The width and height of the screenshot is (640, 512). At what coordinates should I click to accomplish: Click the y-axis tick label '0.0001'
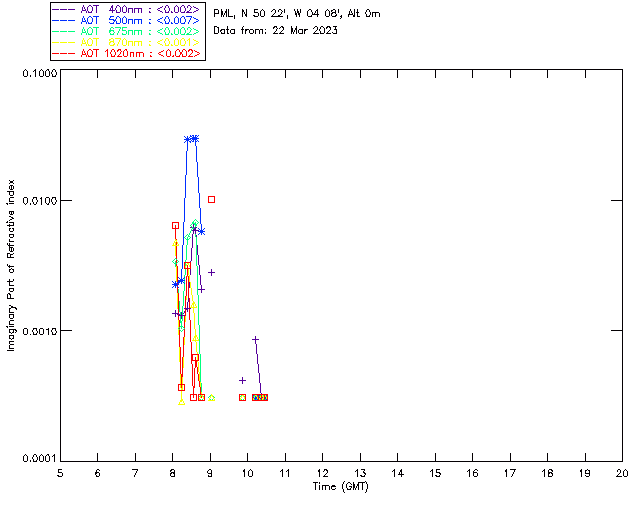pyautogui.click(x=40, y=459)
